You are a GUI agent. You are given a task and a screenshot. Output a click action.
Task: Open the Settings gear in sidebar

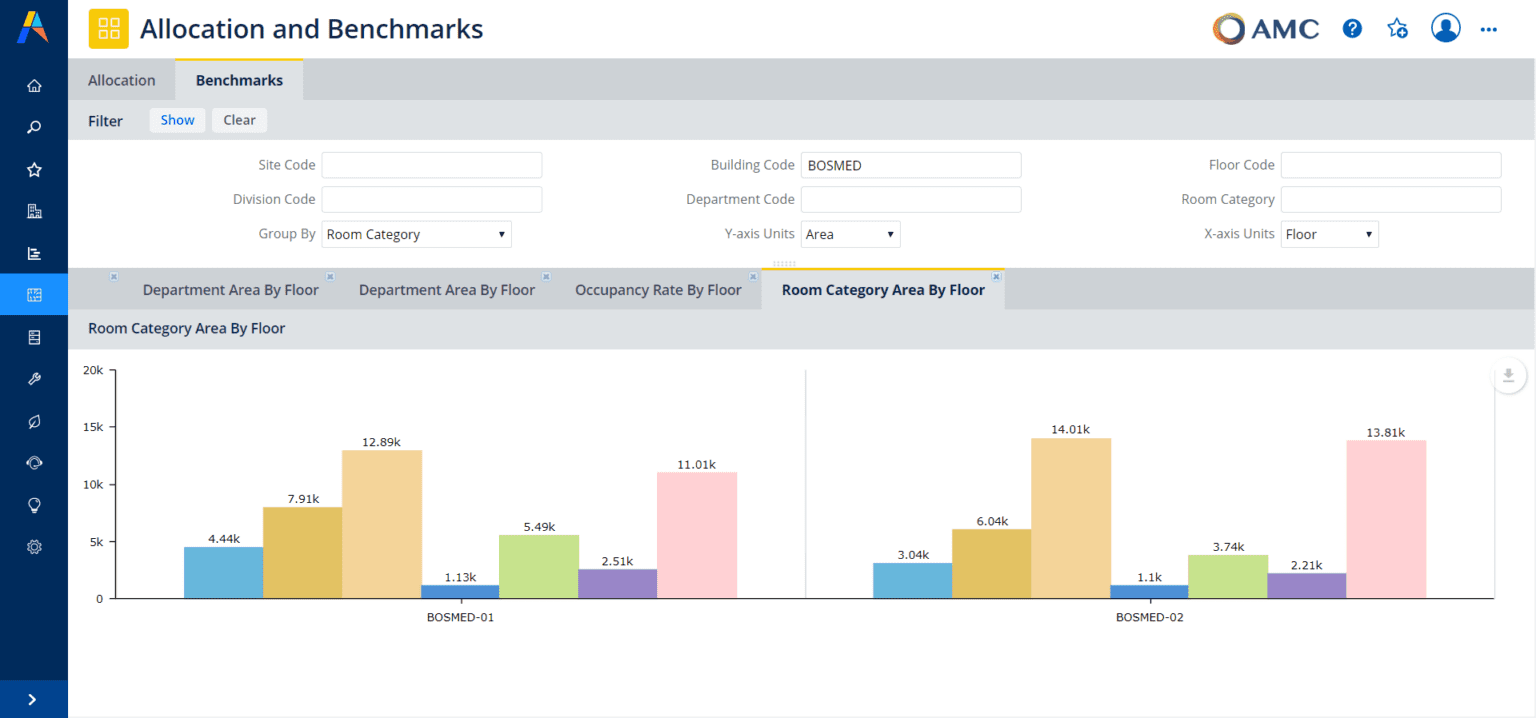click(33, 546)
